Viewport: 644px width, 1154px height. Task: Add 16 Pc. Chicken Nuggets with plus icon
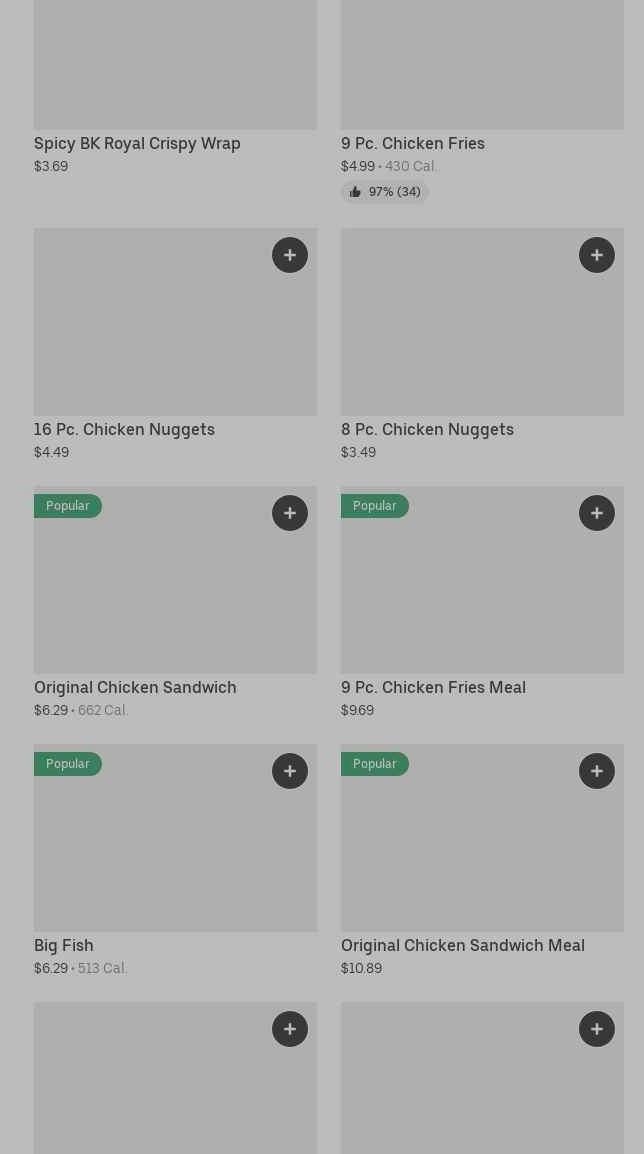point(290,255)
